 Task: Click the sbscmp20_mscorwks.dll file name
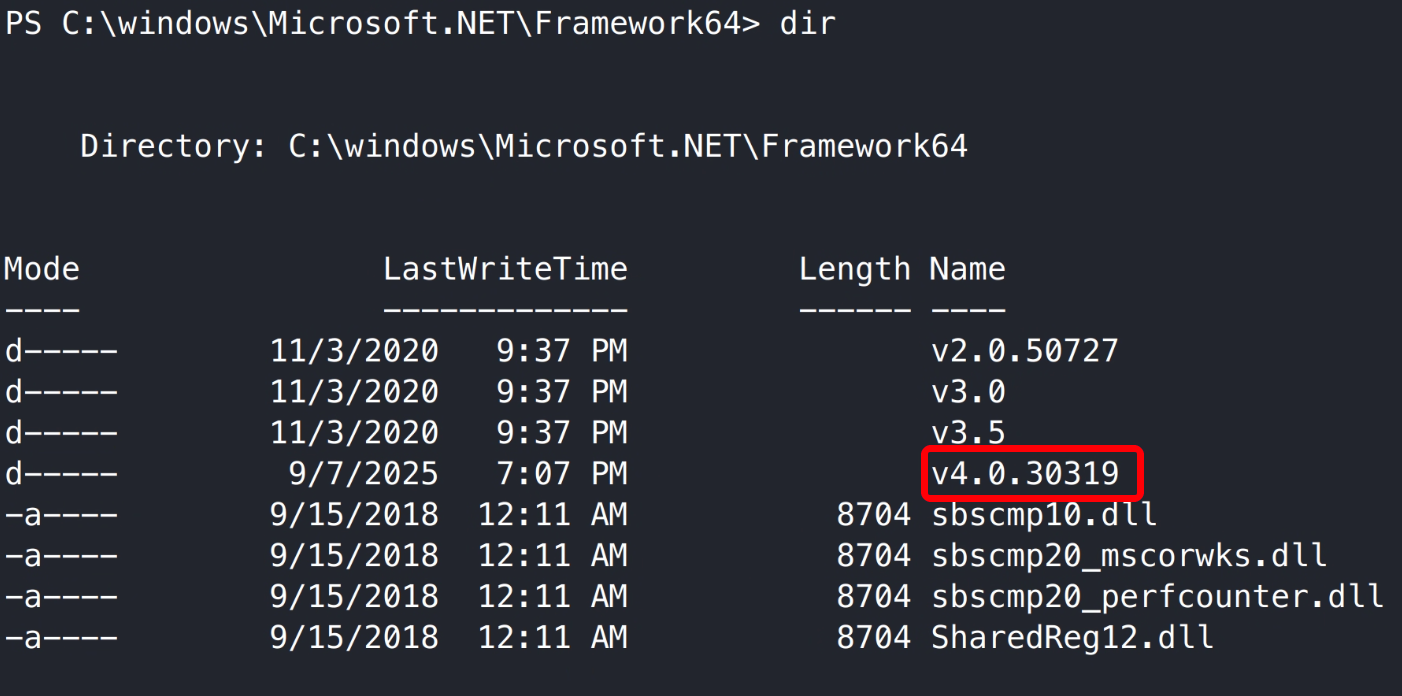(1129, 555)
